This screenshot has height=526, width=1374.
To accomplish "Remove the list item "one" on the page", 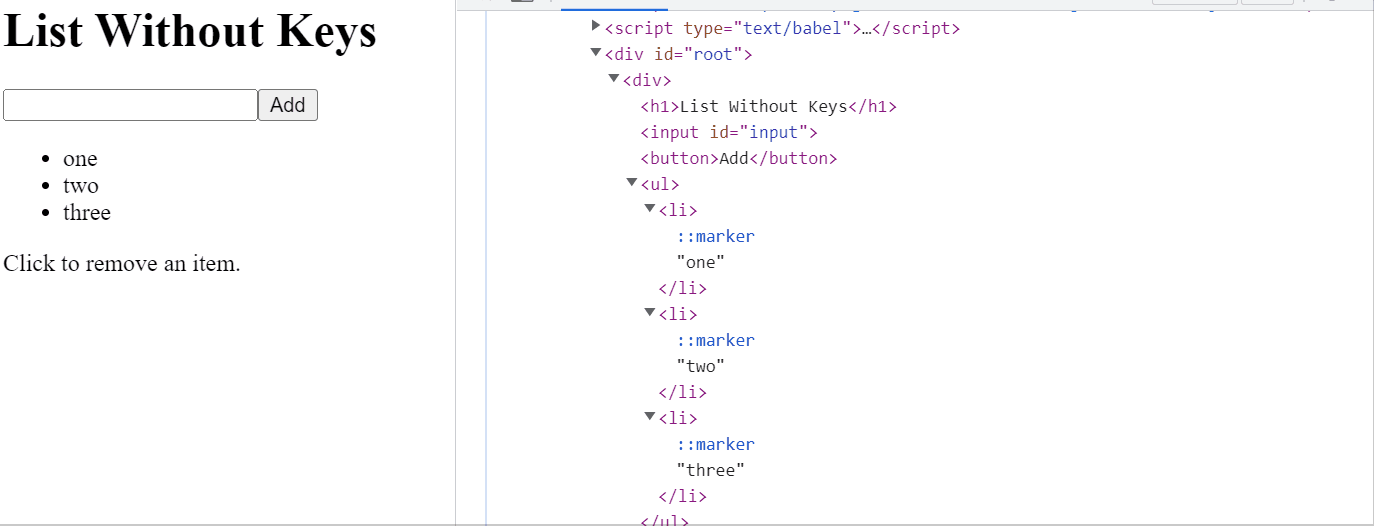I will point(80,159).
